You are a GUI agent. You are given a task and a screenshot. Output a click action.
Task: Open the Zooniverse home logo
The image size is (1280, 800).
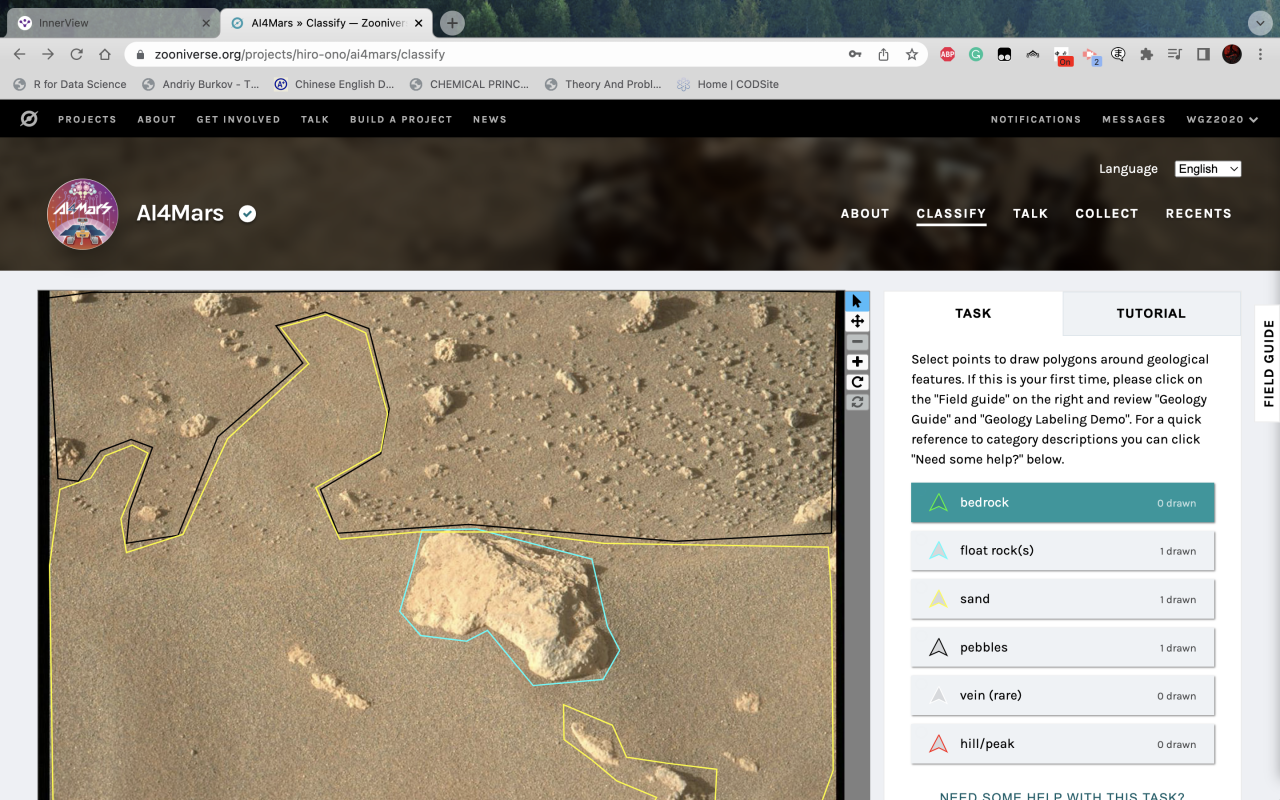tap(29, 119)
